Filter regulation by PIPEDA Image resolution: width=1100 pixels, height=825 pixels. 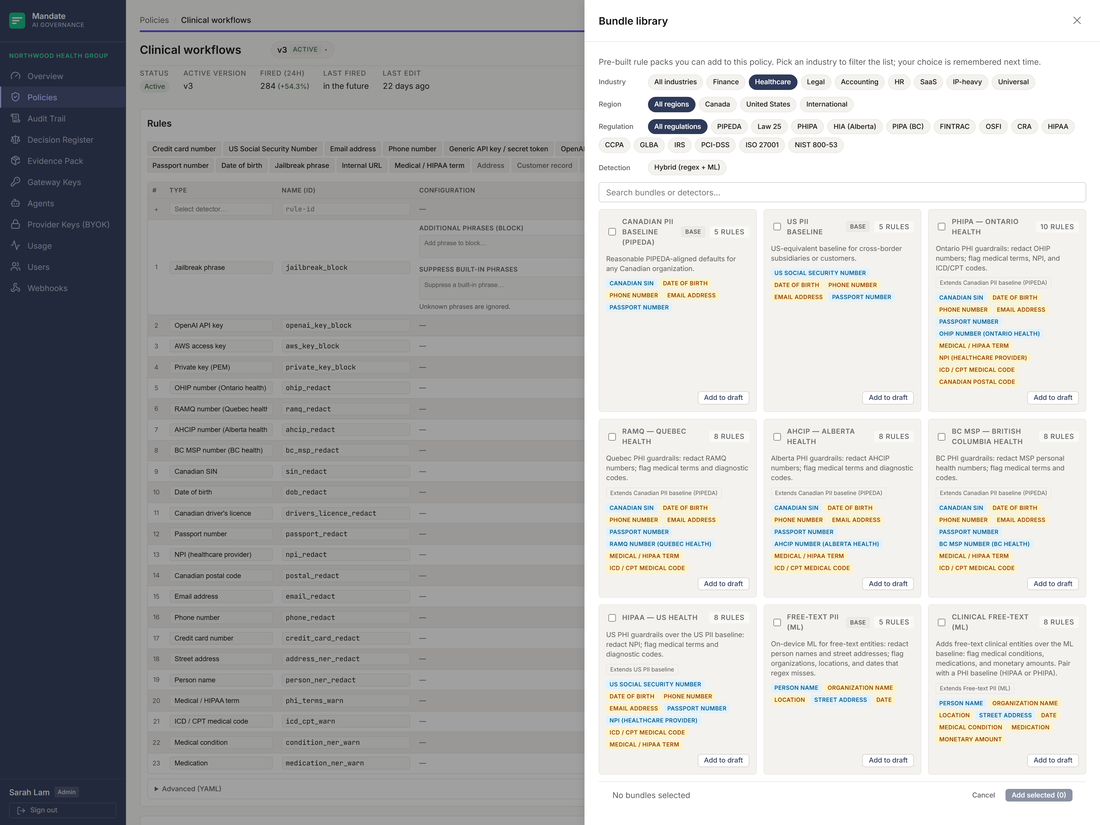pyautogui.click(x=729, y=127)
